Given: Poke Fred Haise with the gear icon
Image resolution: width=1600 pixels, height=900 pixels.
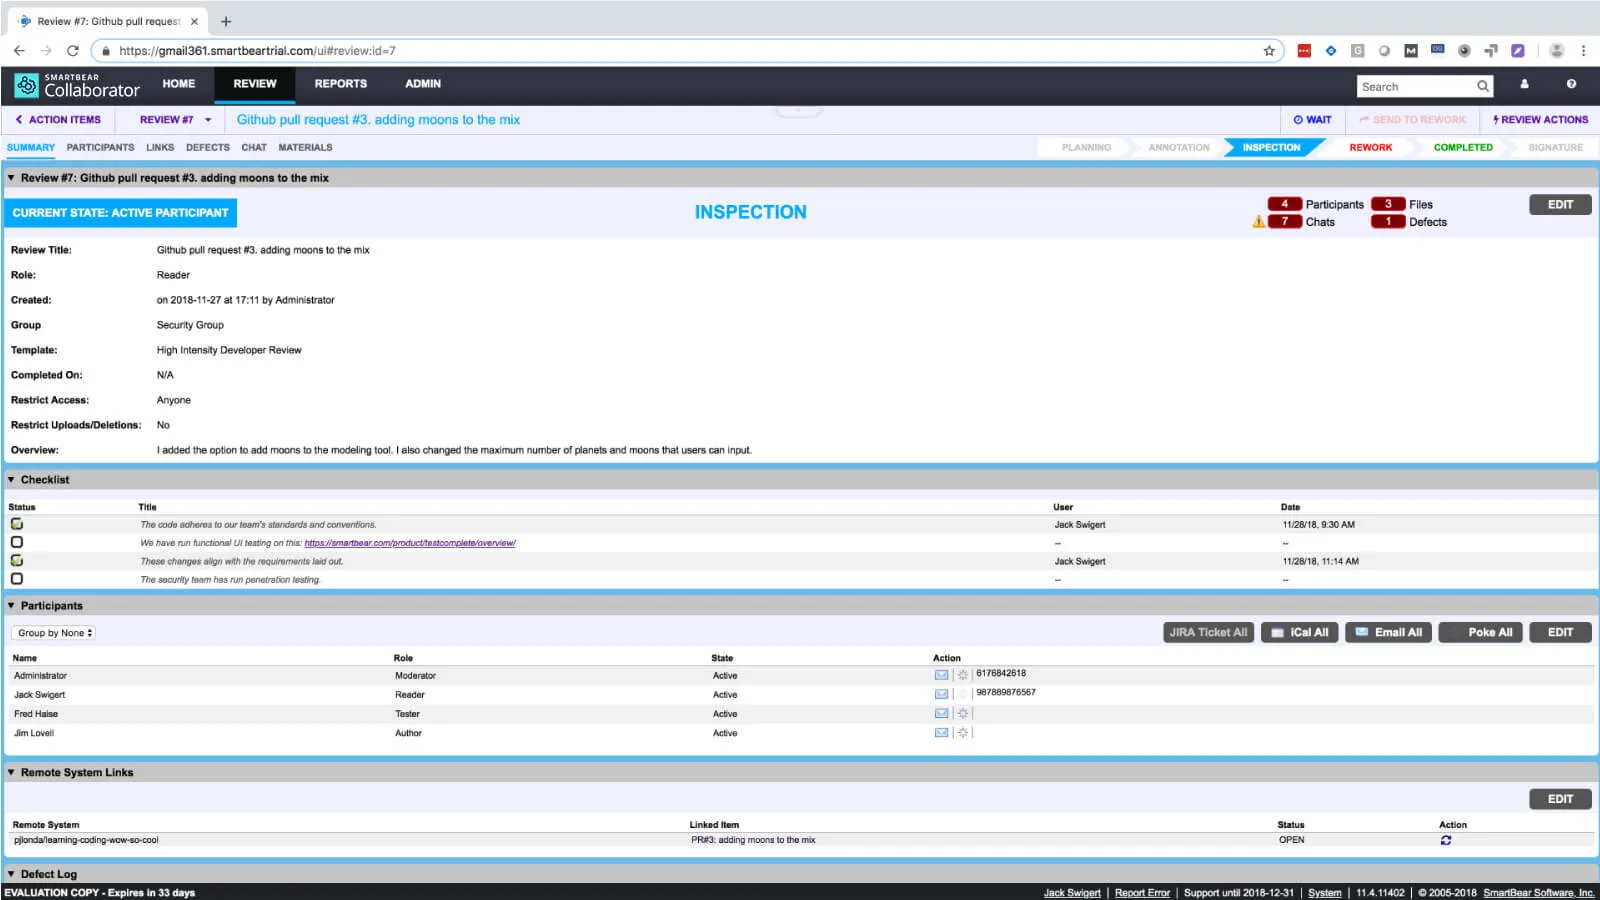Looking at the screenshot, I should pyautogui.click(x=961, y=713).
